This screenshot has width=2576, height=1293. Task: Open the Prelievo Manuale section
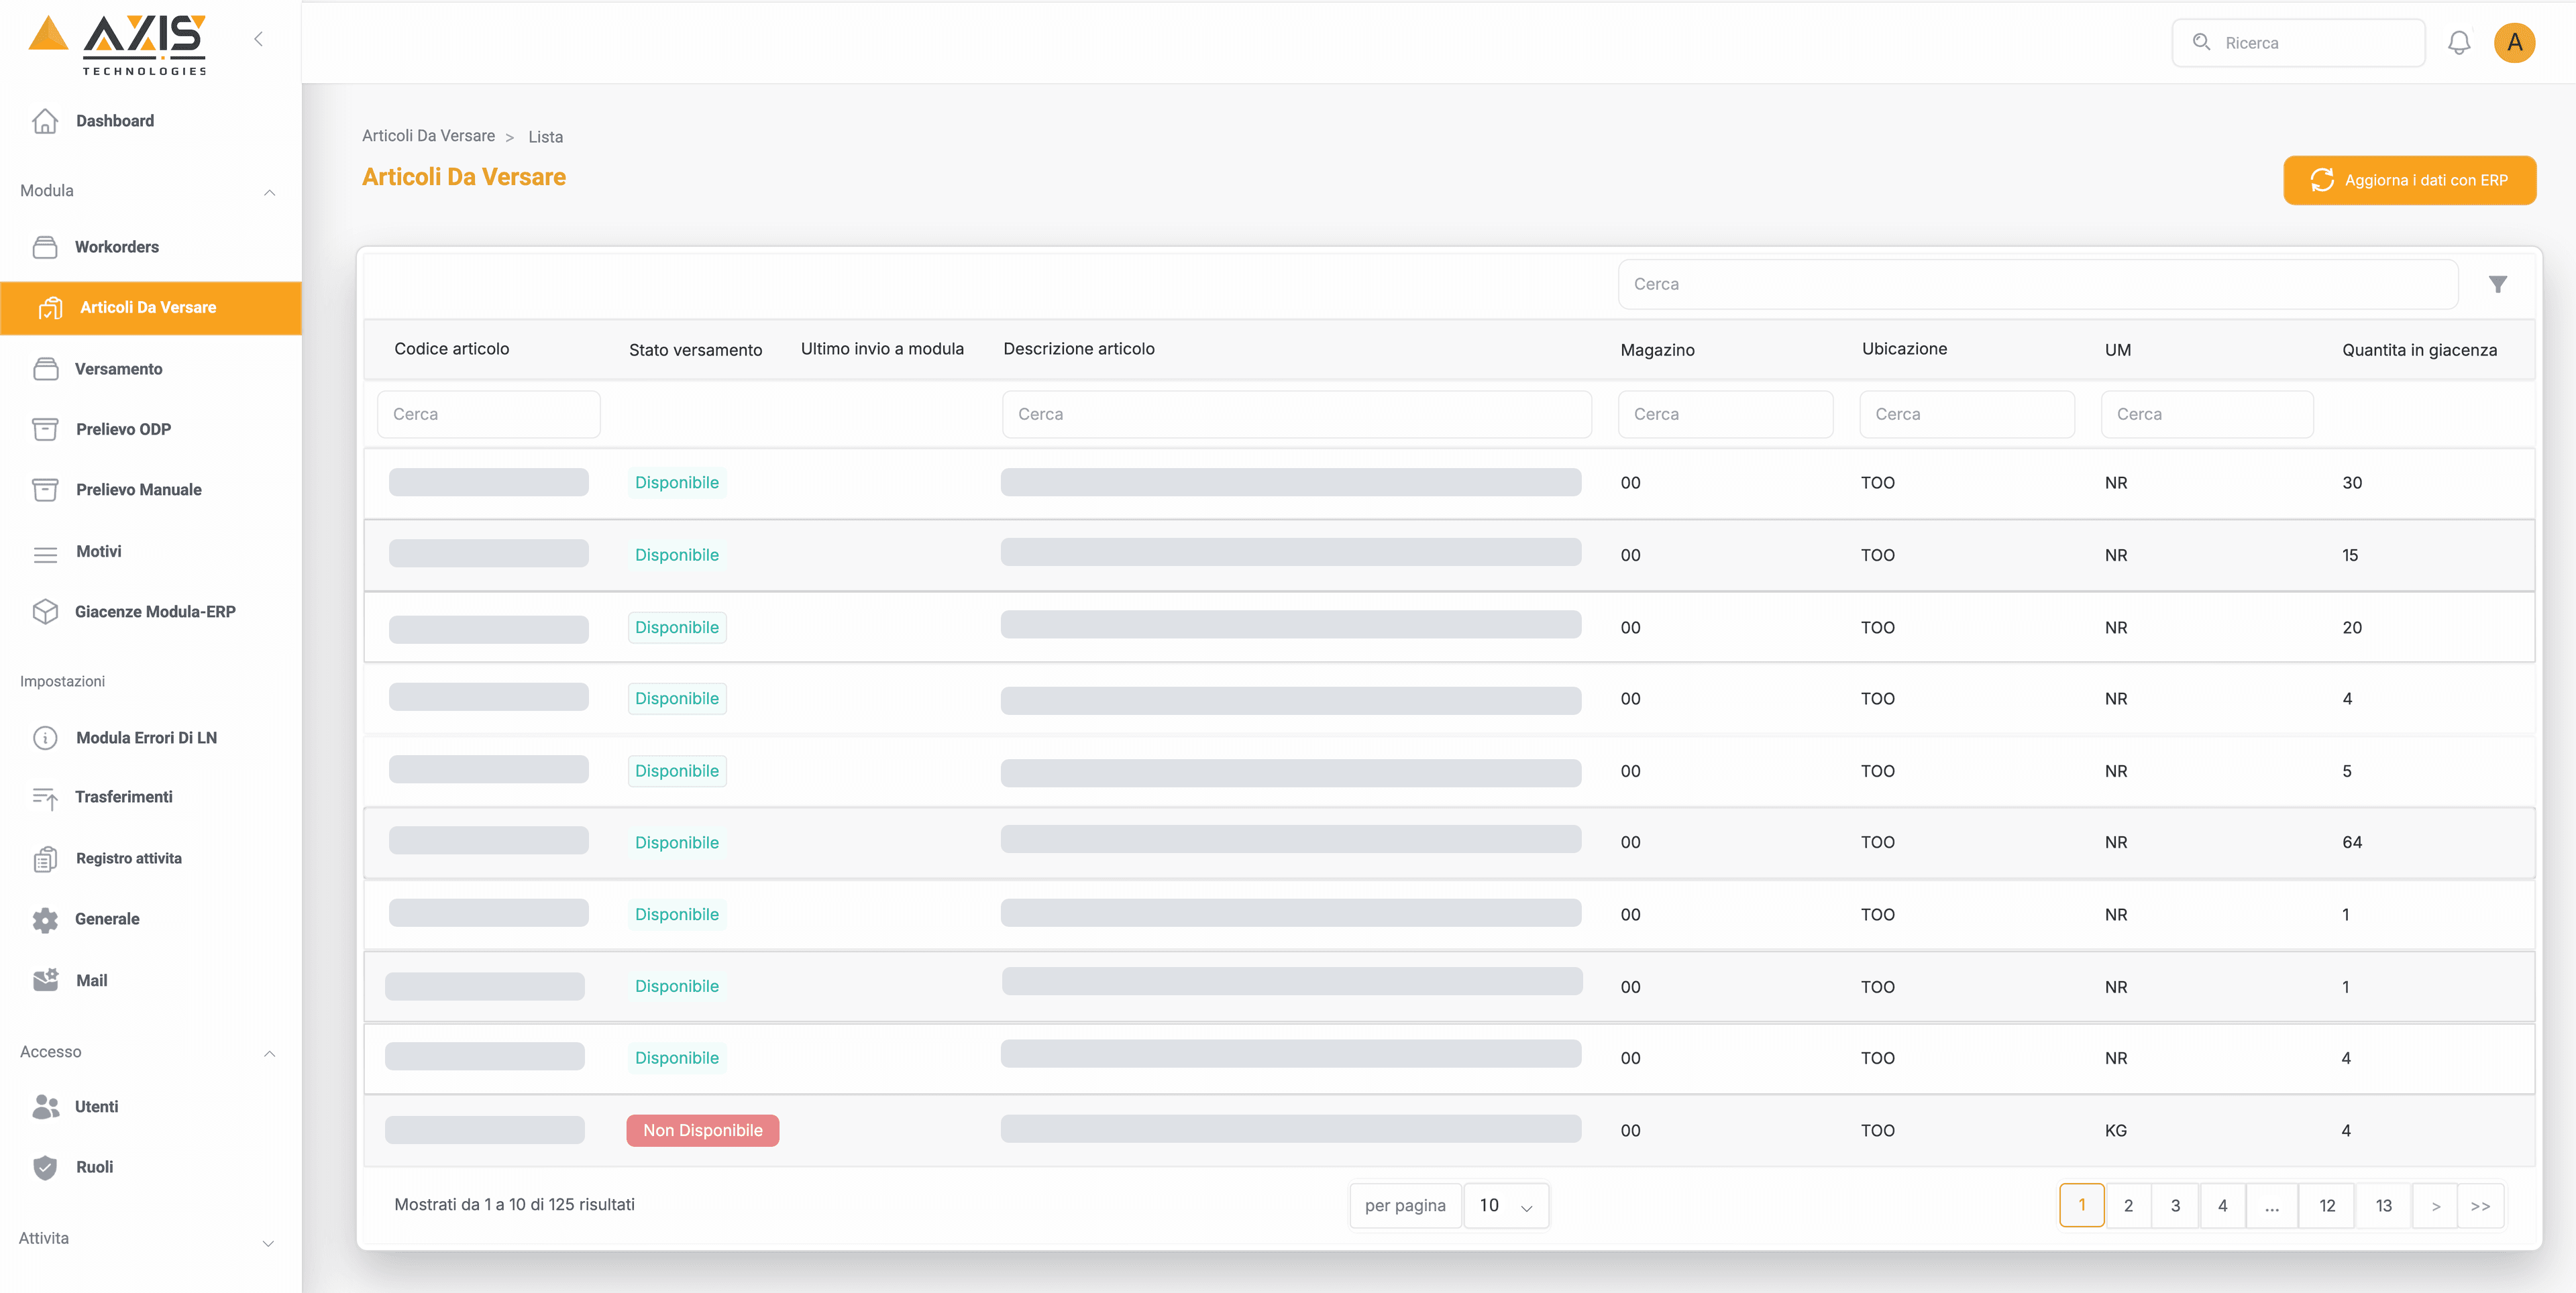[x=138, y=489]
